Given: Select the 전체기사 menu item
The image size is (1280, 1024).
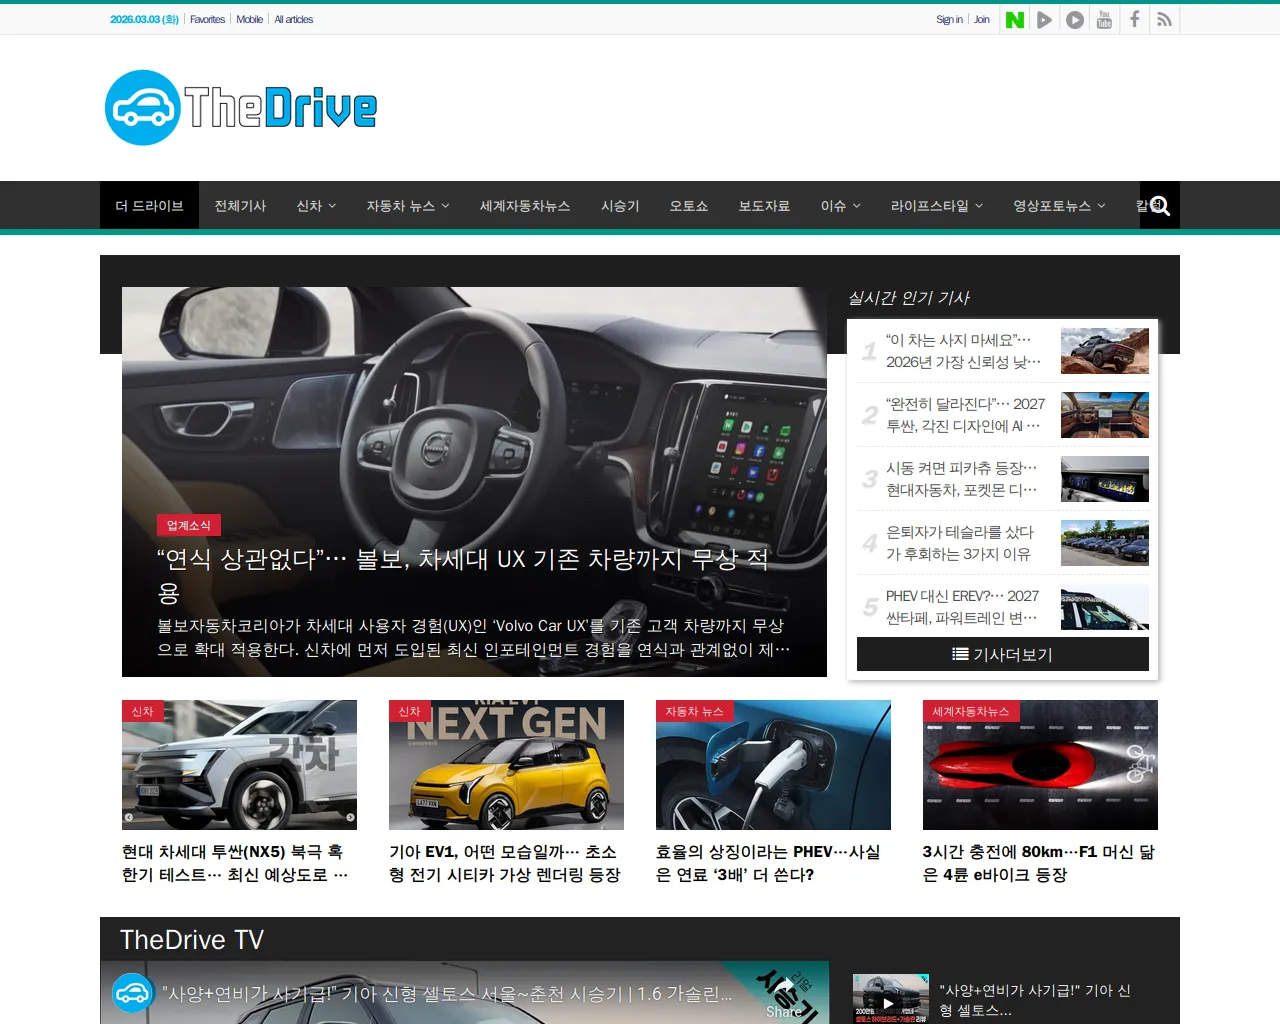Looking at the screenshot, I should 240,206.
